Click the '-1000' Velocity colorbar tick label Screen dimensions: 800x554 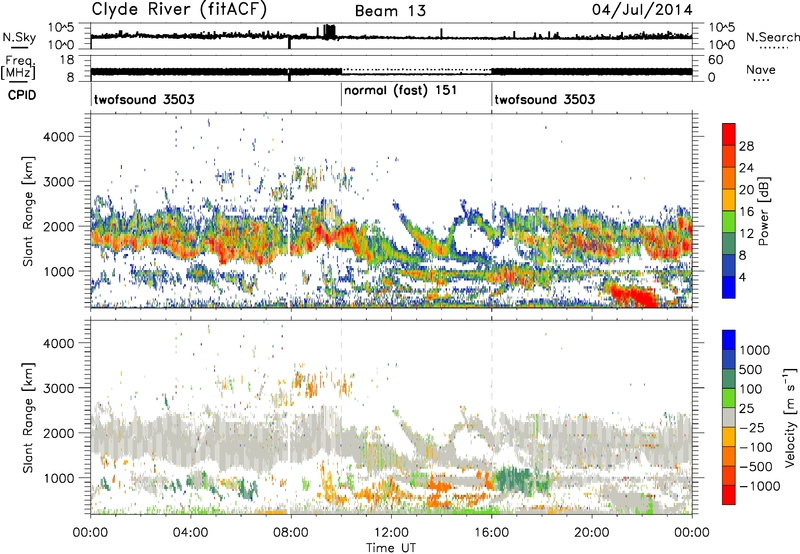pos(760,486)
